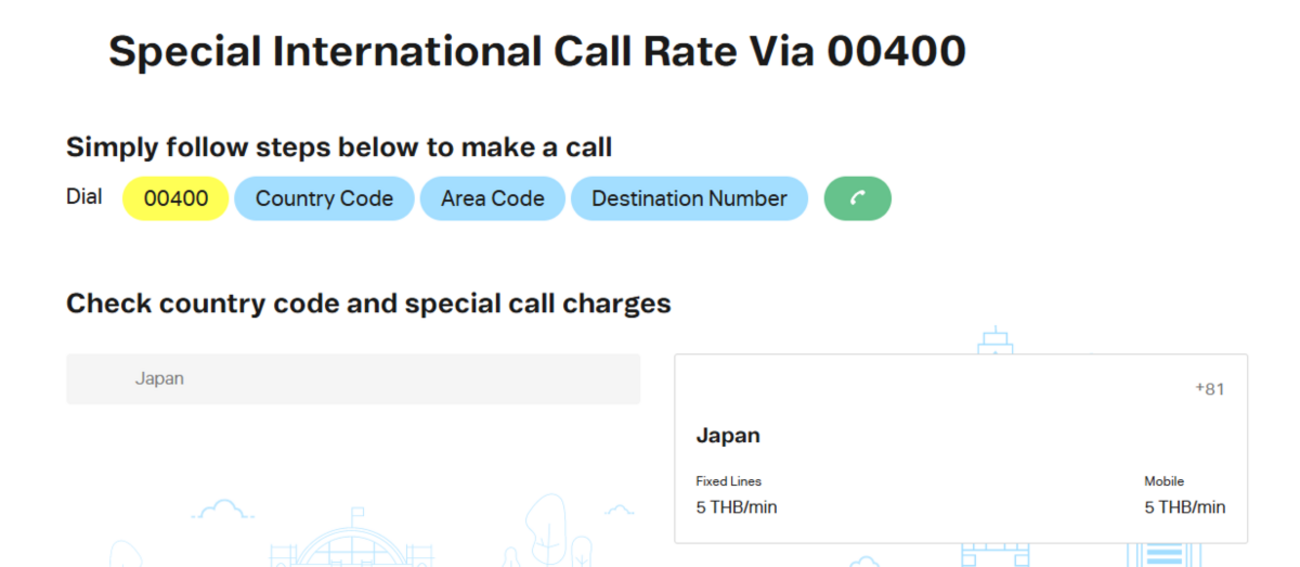Click the Dial label before 00400
The height and width of the screenshot is (567, 1300).
click(x=84, y=197)
